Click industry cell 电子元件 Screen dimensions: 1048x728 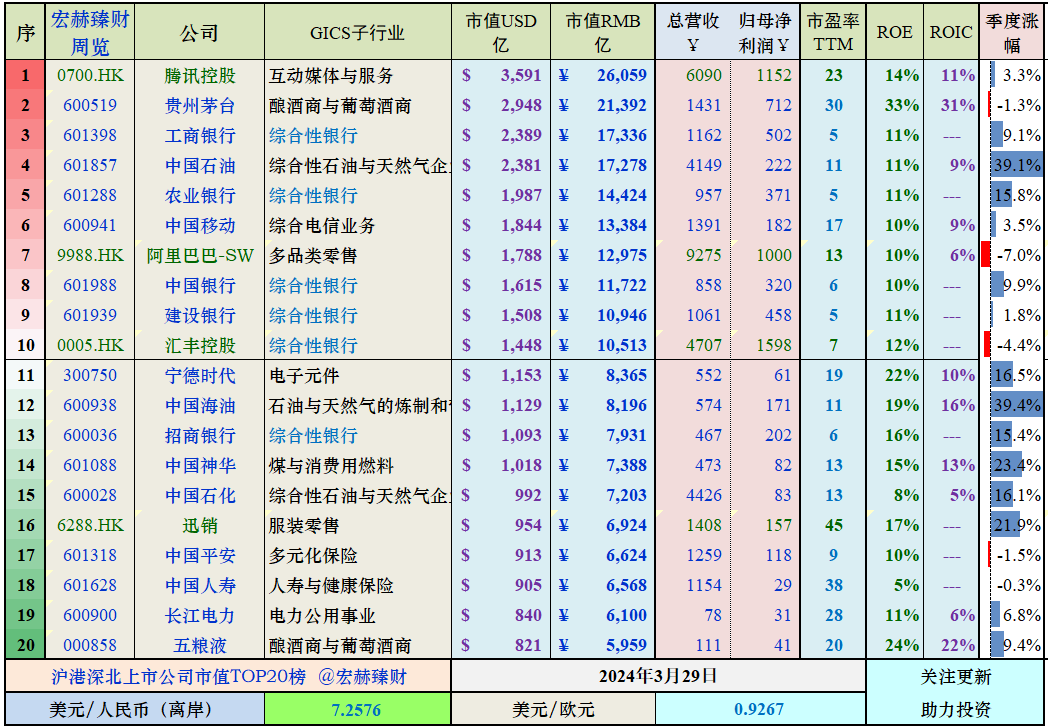[x=358, y=376]
